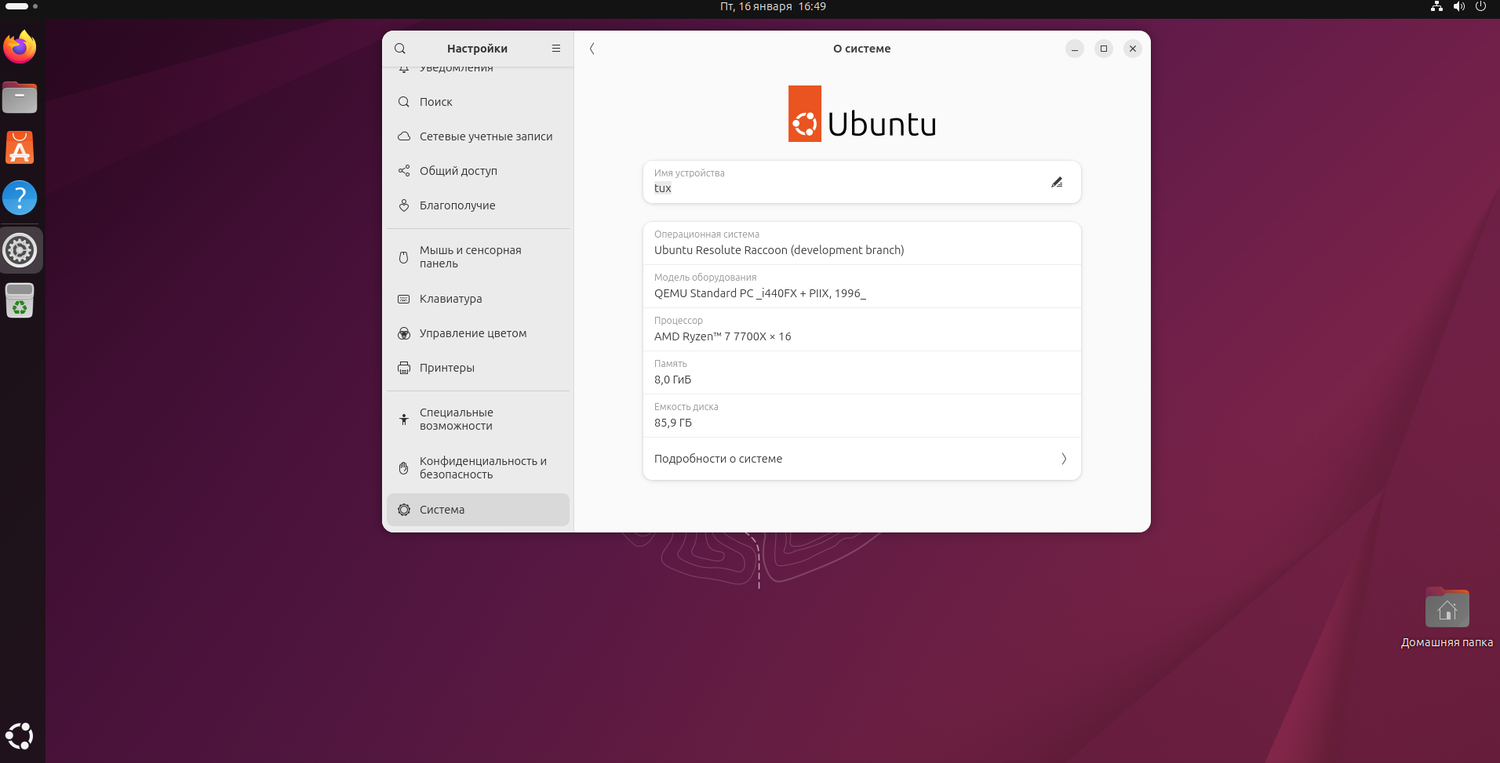
Task: Select the search icon in Settings sidebar
Action: (x=400, y=48)
